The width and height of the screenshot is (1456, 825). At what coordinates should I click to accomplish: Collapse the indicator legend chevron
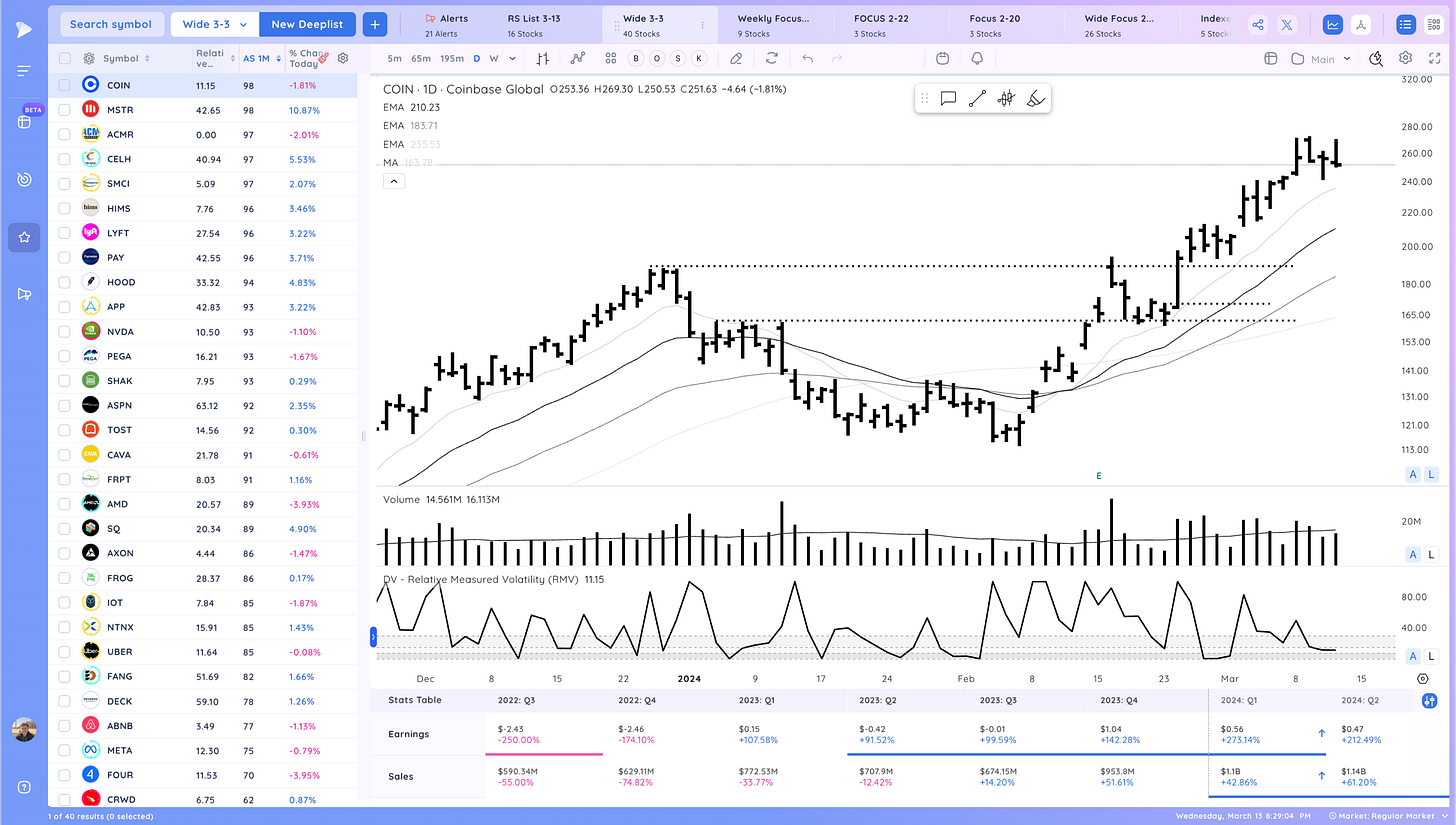(393, 181)
